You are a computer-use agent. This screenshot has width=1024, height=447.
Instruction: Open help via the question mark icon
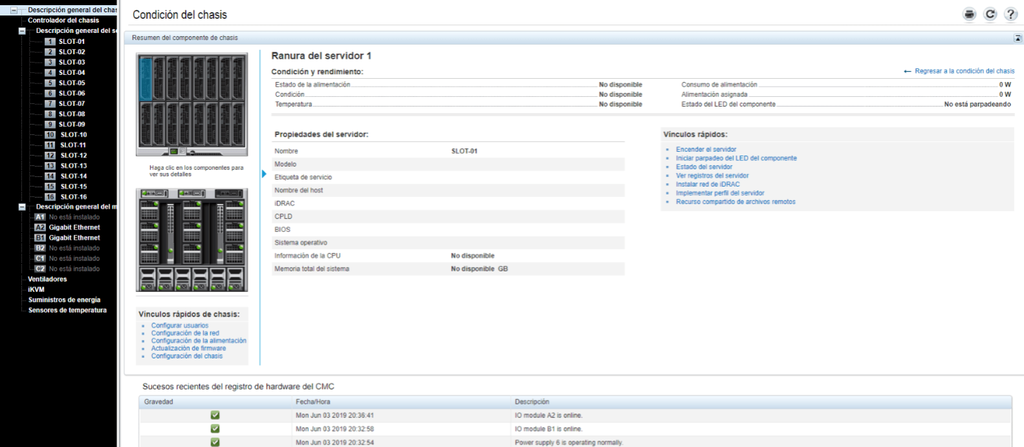click(1011, 14)
